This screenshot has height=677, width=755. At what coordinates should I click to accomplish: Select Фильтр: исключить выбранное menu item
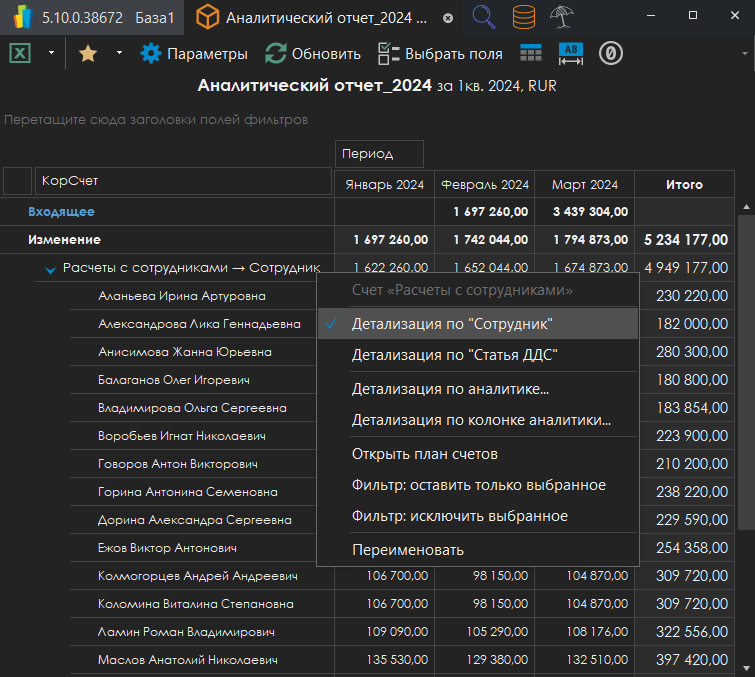(460, 516)
